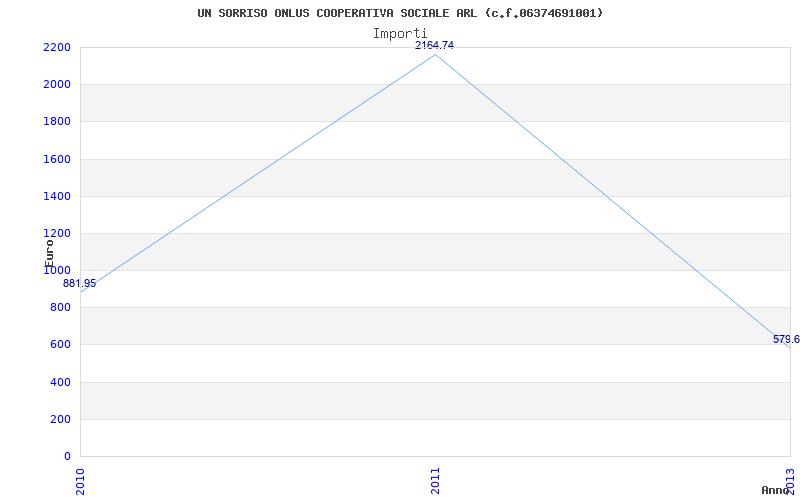Click the 0 y-axis tick label
The width and height of the screenshot is (800, 500).
tap(68, 456)
